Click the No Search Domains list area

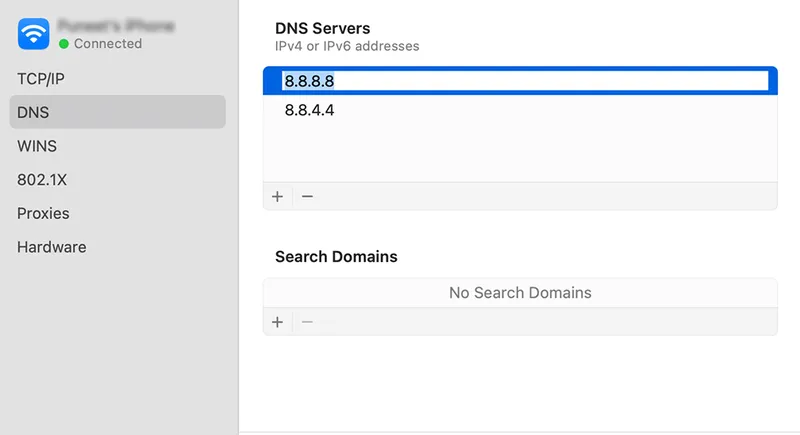(519, 293)
